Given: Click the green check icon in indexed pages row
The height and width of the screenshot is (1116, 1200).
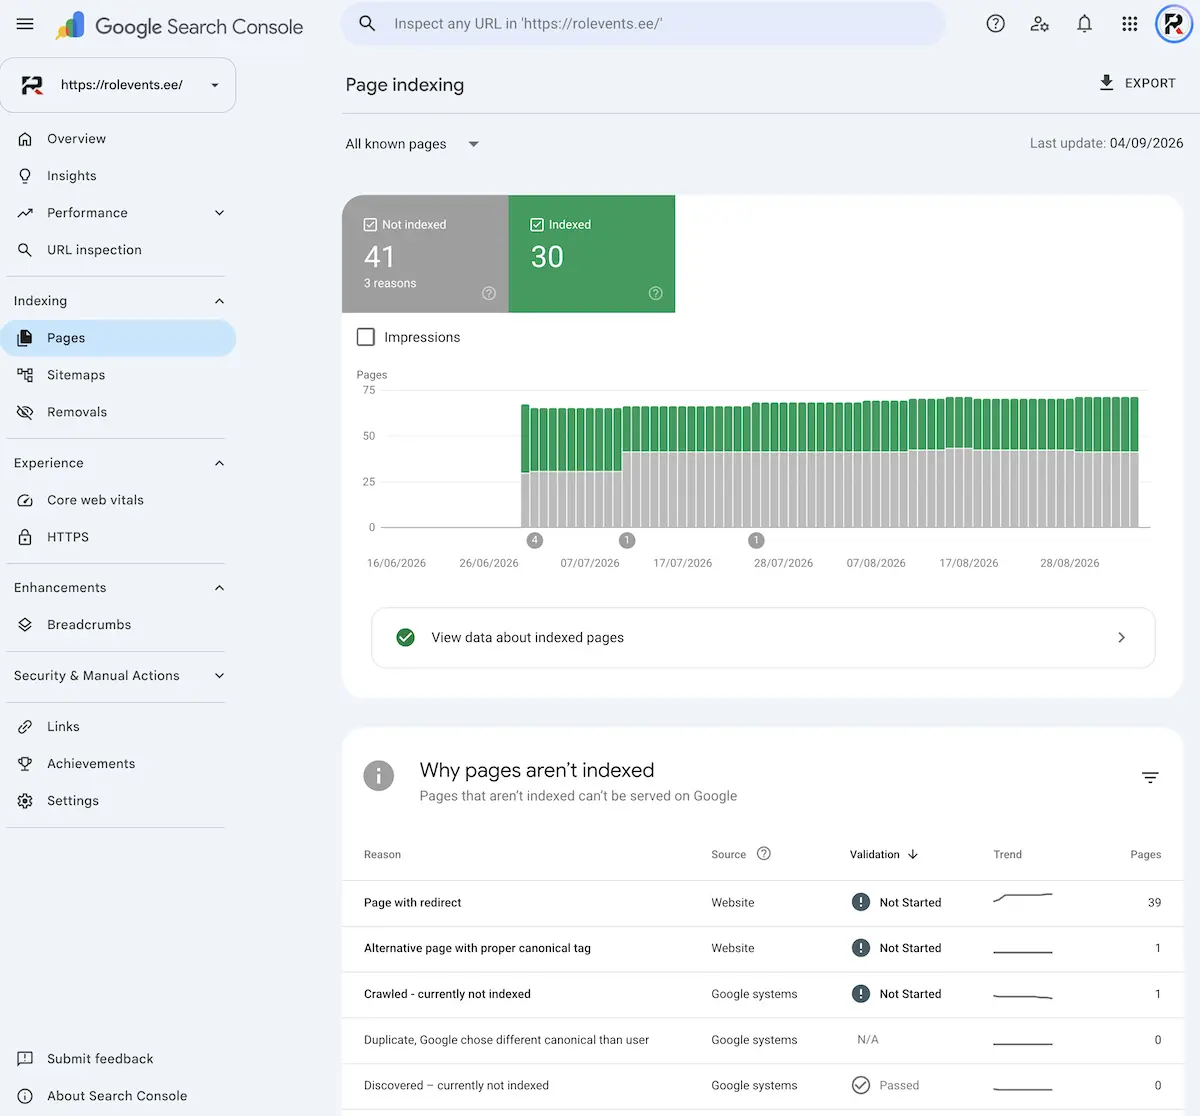Looking at the screenshot, I should tap(405, 637).
